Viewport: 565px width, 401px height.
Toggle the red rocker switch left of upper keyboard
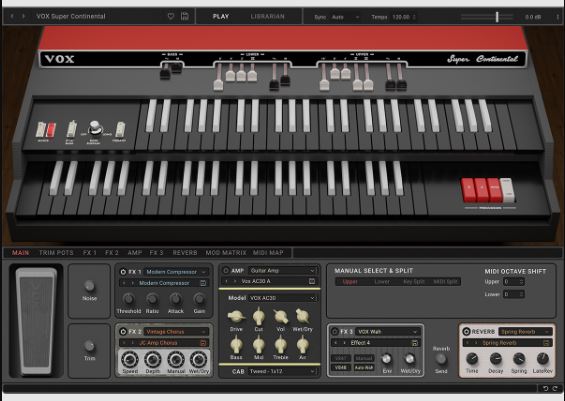point(52,130)
